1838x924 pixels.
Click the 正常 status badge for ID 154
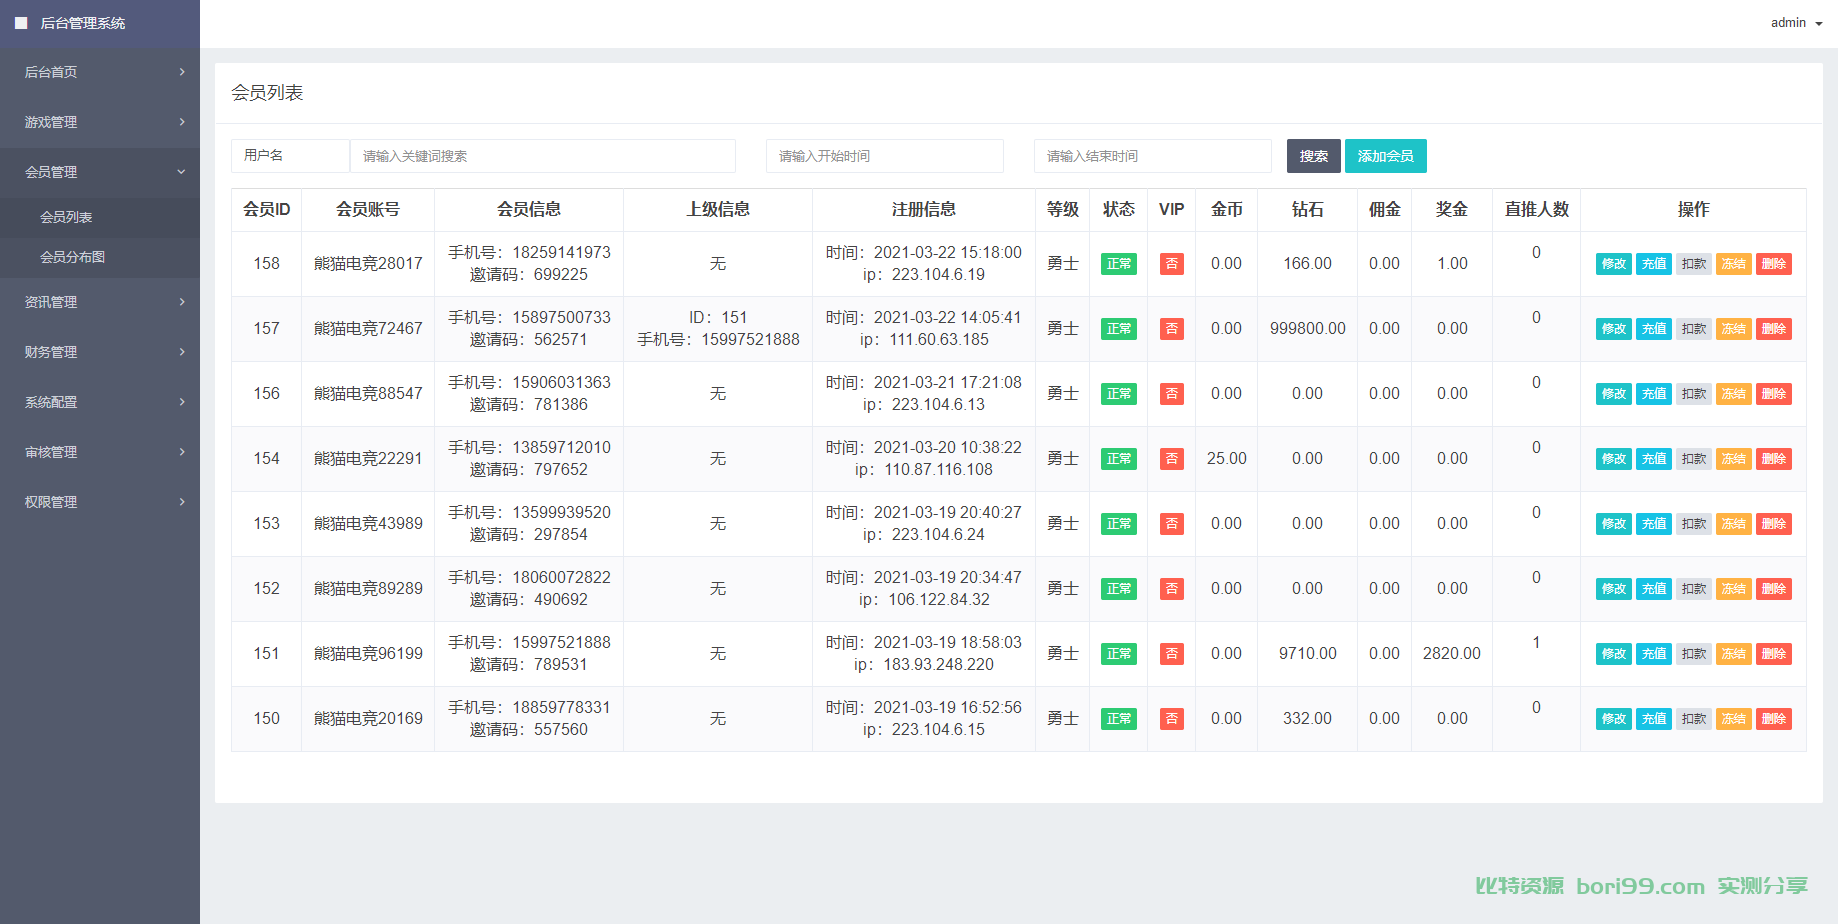click(x=1119, y=459)
